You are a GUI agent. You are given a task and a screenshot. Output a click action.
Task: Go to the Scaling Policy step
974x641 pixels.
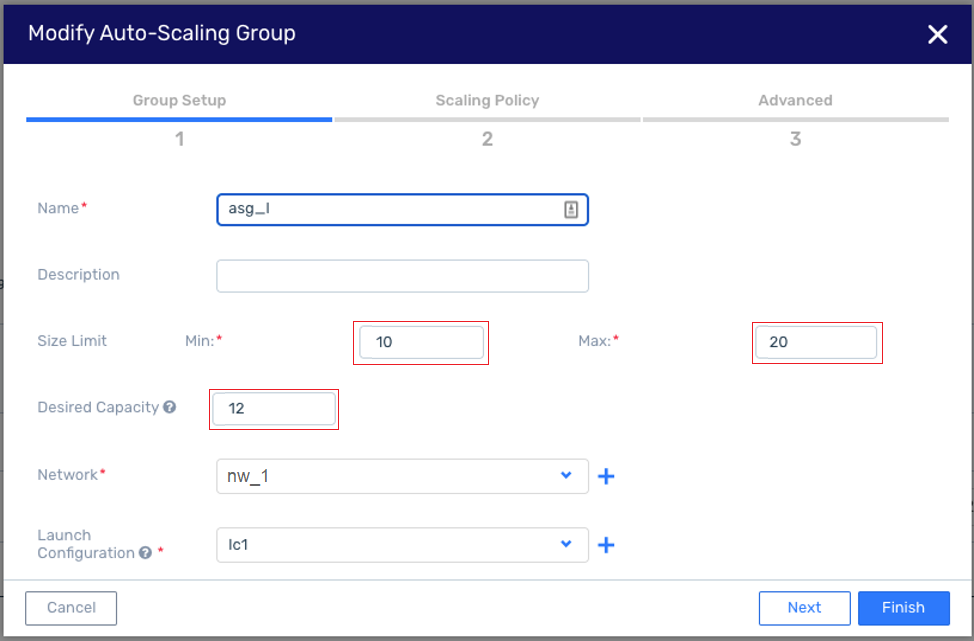(x=488, y=100)
